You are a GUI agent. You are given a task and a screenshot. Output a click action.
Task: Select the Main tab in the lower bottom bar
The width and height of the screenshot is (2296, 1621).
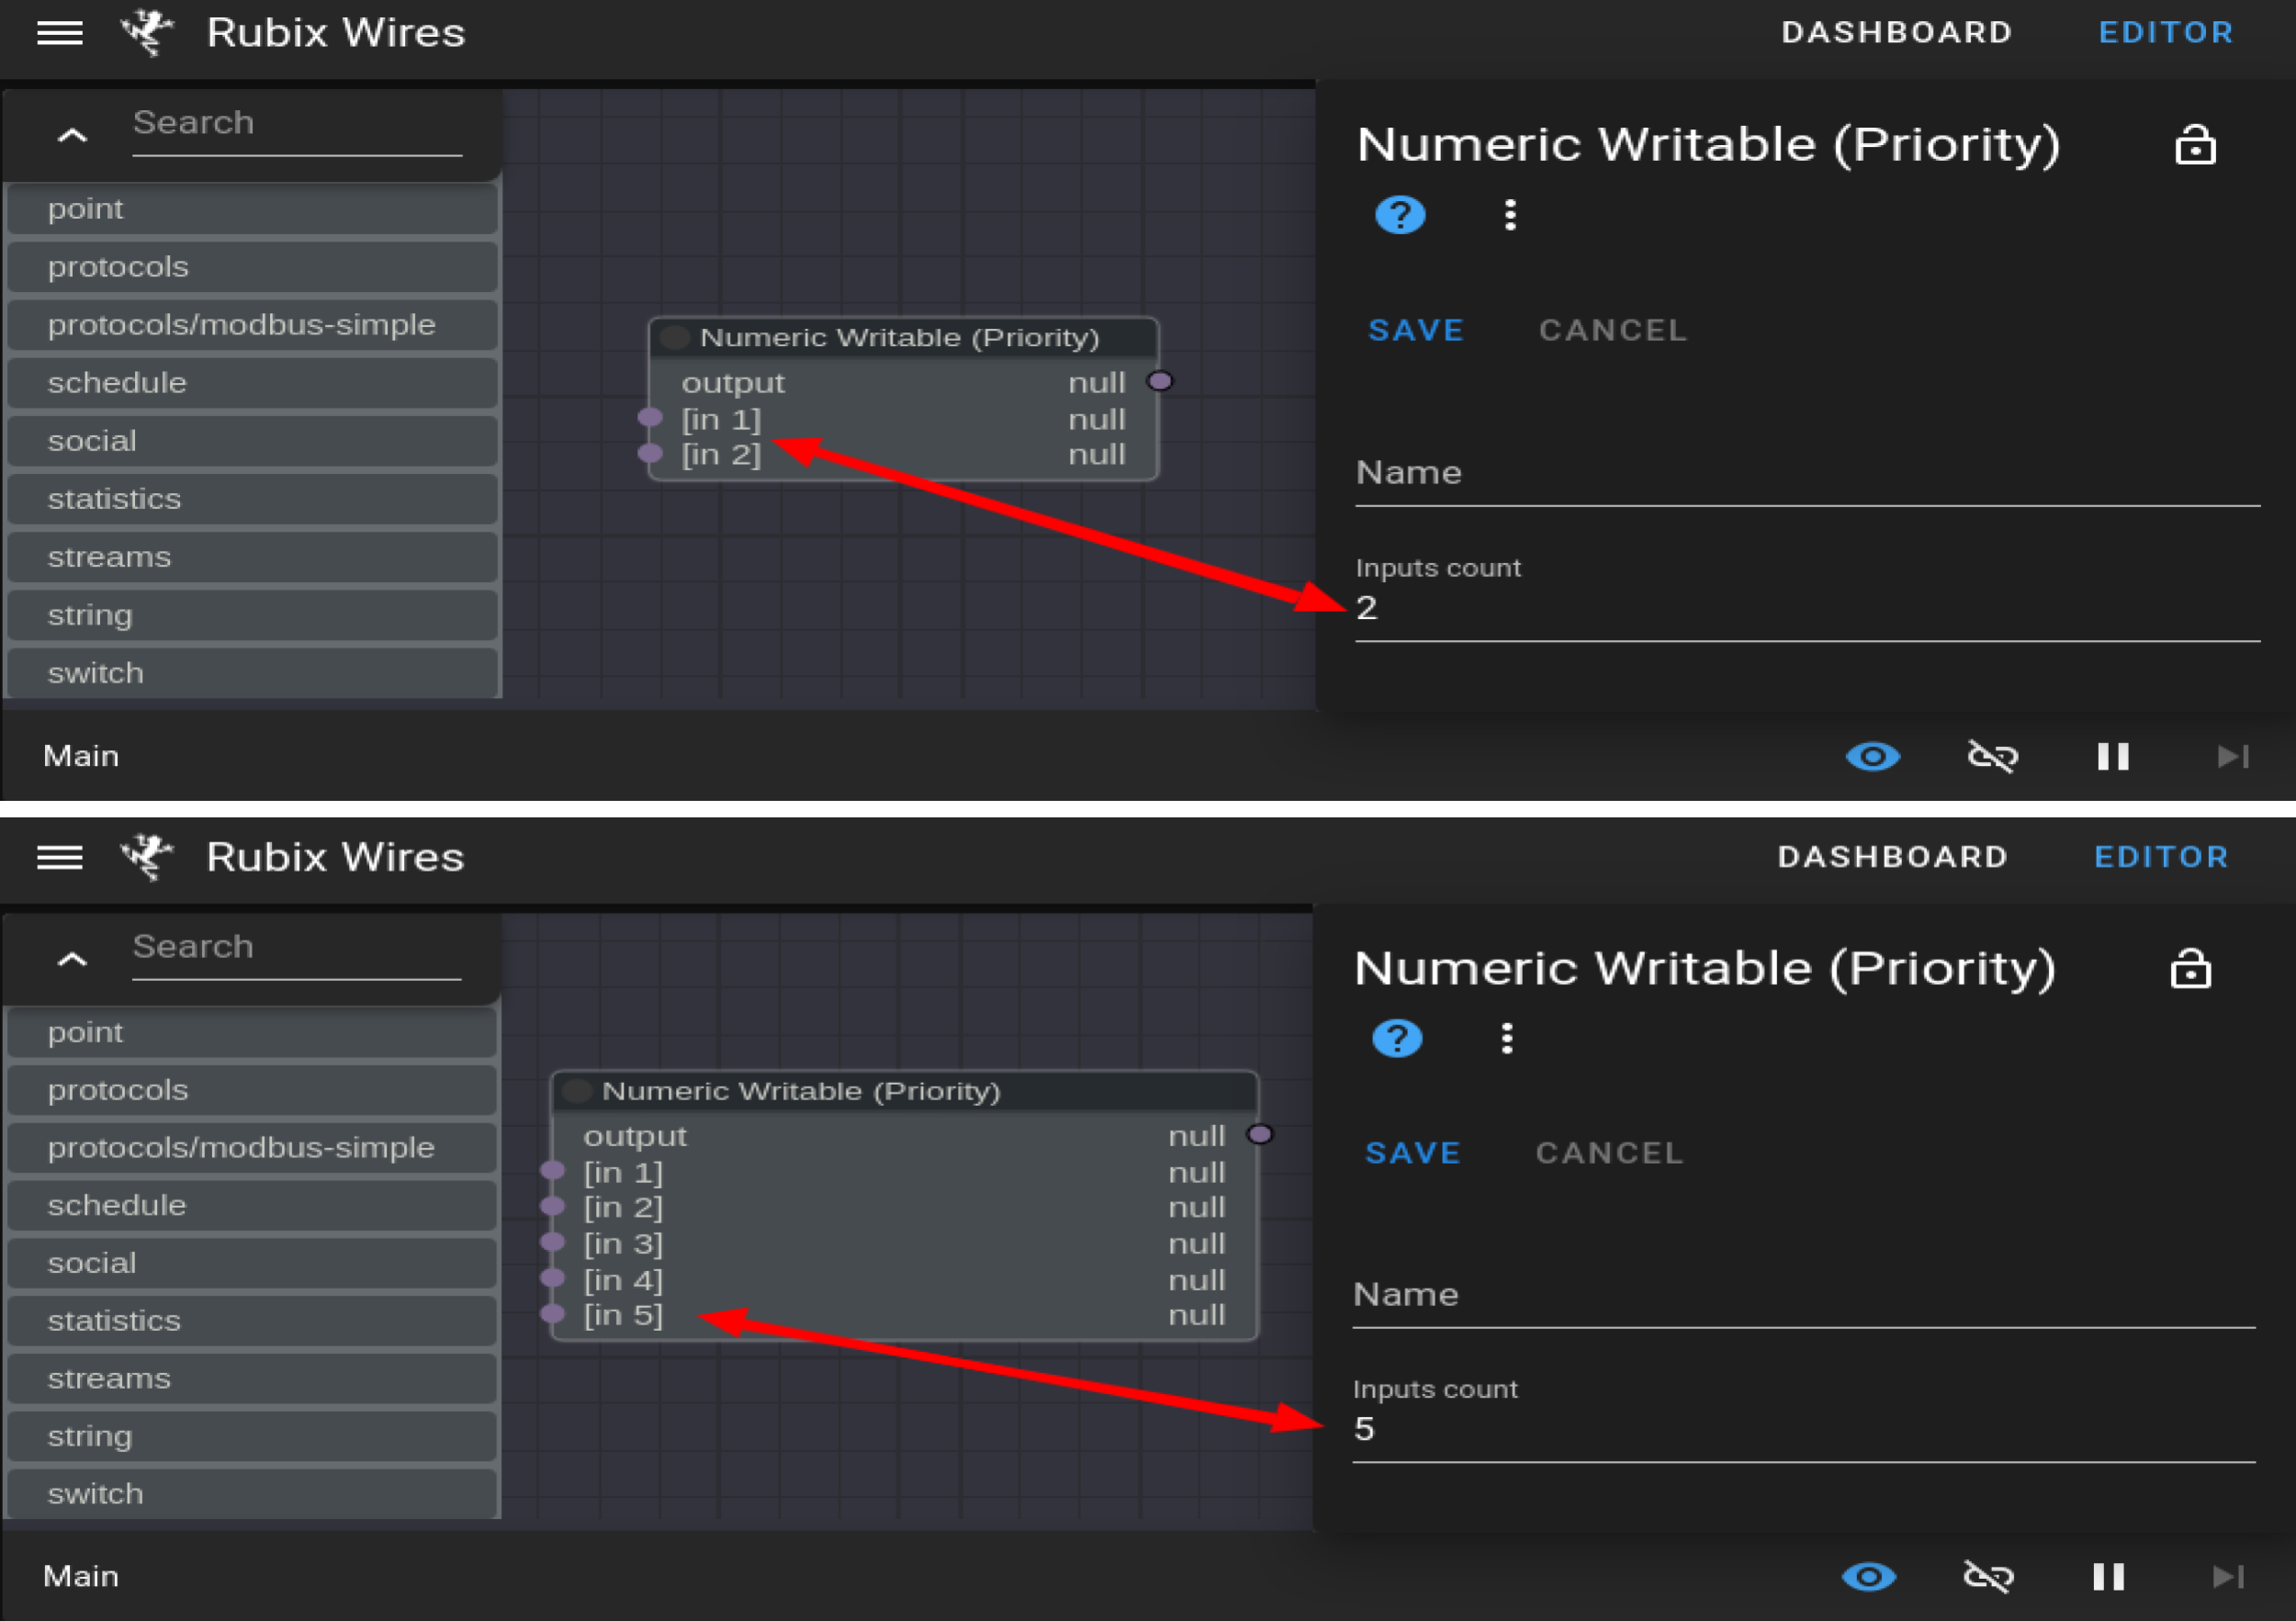click(x=81, y=1576)
